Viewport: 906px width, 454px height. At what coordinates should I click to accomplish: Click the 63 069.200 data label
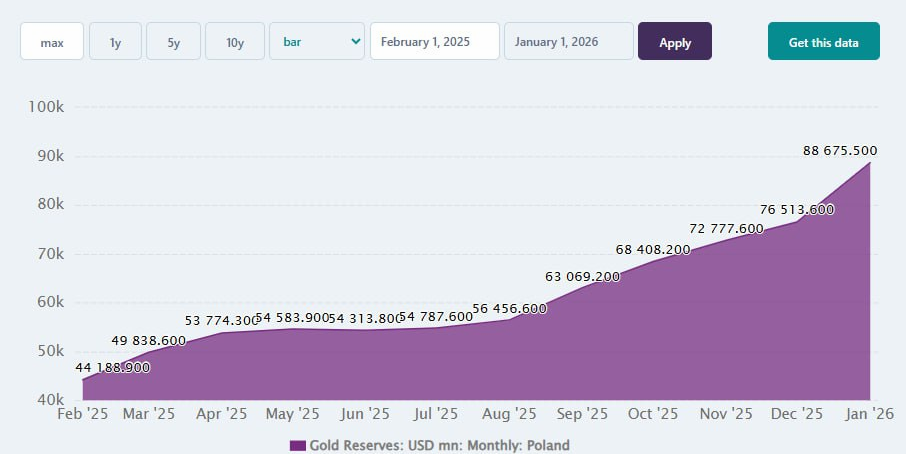pyautogui.click(x=582, y=276)
